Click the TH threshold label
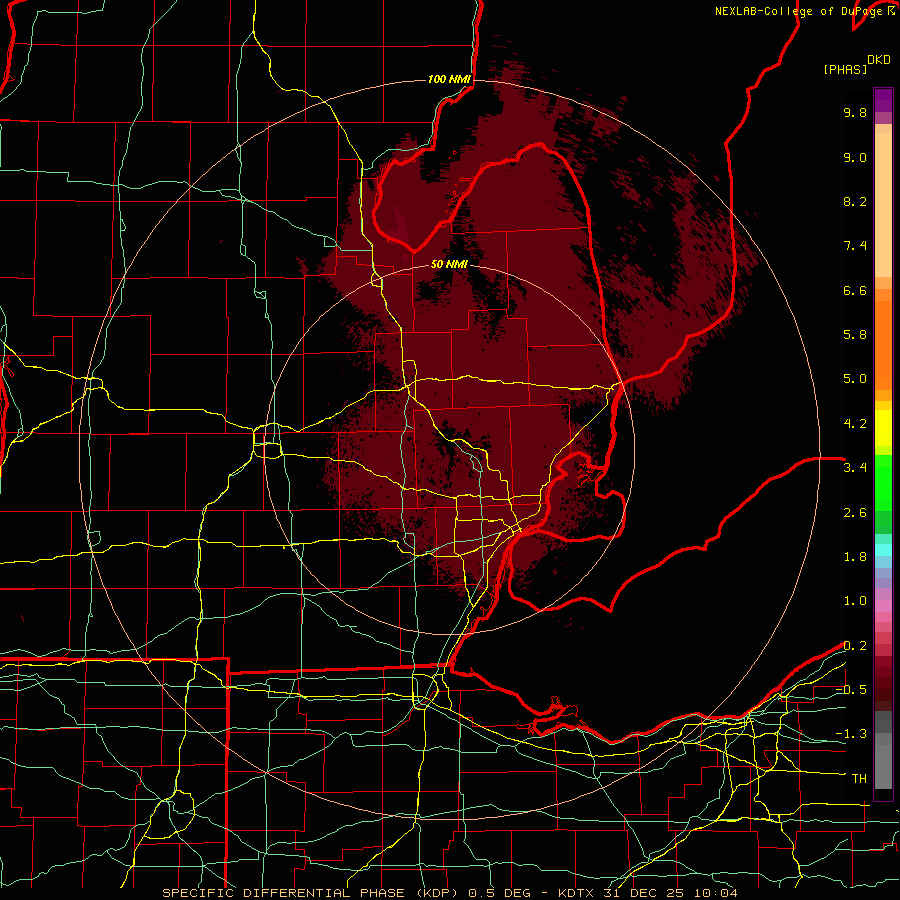 (859, 779)
